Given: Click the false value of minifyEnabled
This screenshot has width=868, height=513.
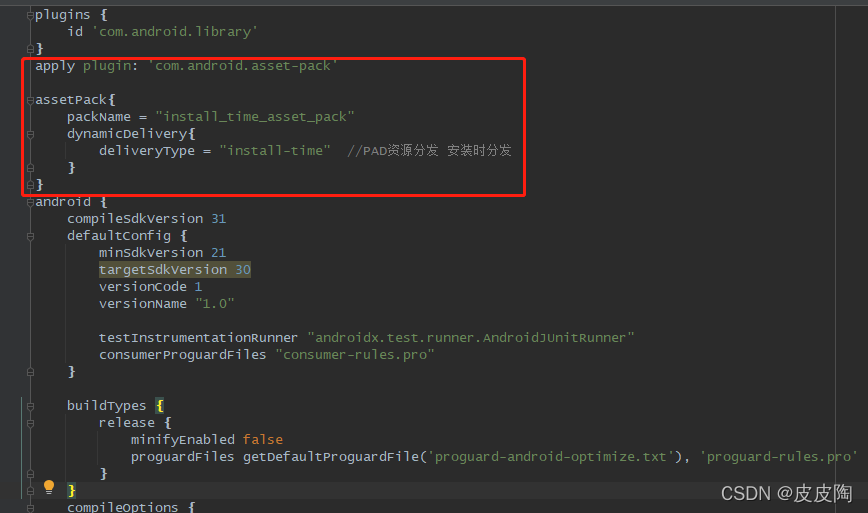Looking at the screenshot, I should click(263, 439).
